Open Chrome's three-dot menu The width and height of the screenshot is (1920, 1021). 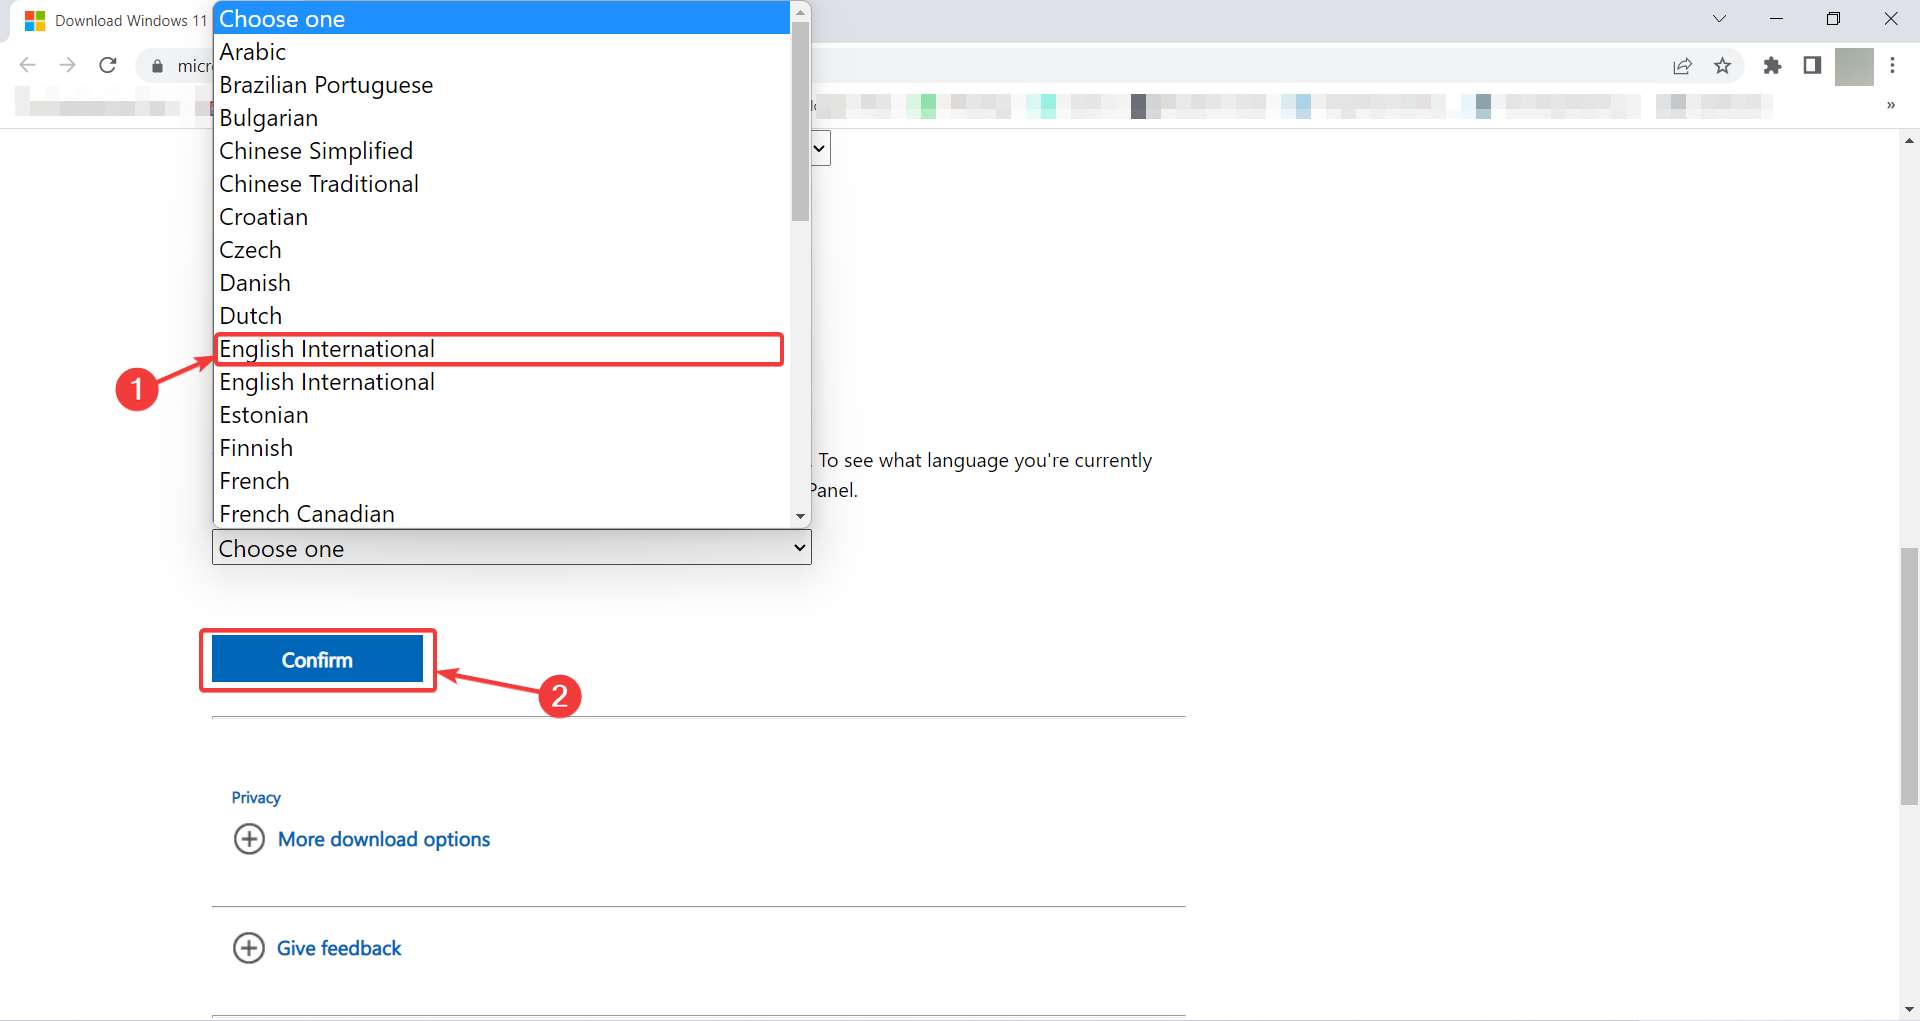pyautogui.click(x=1894, y=65)
